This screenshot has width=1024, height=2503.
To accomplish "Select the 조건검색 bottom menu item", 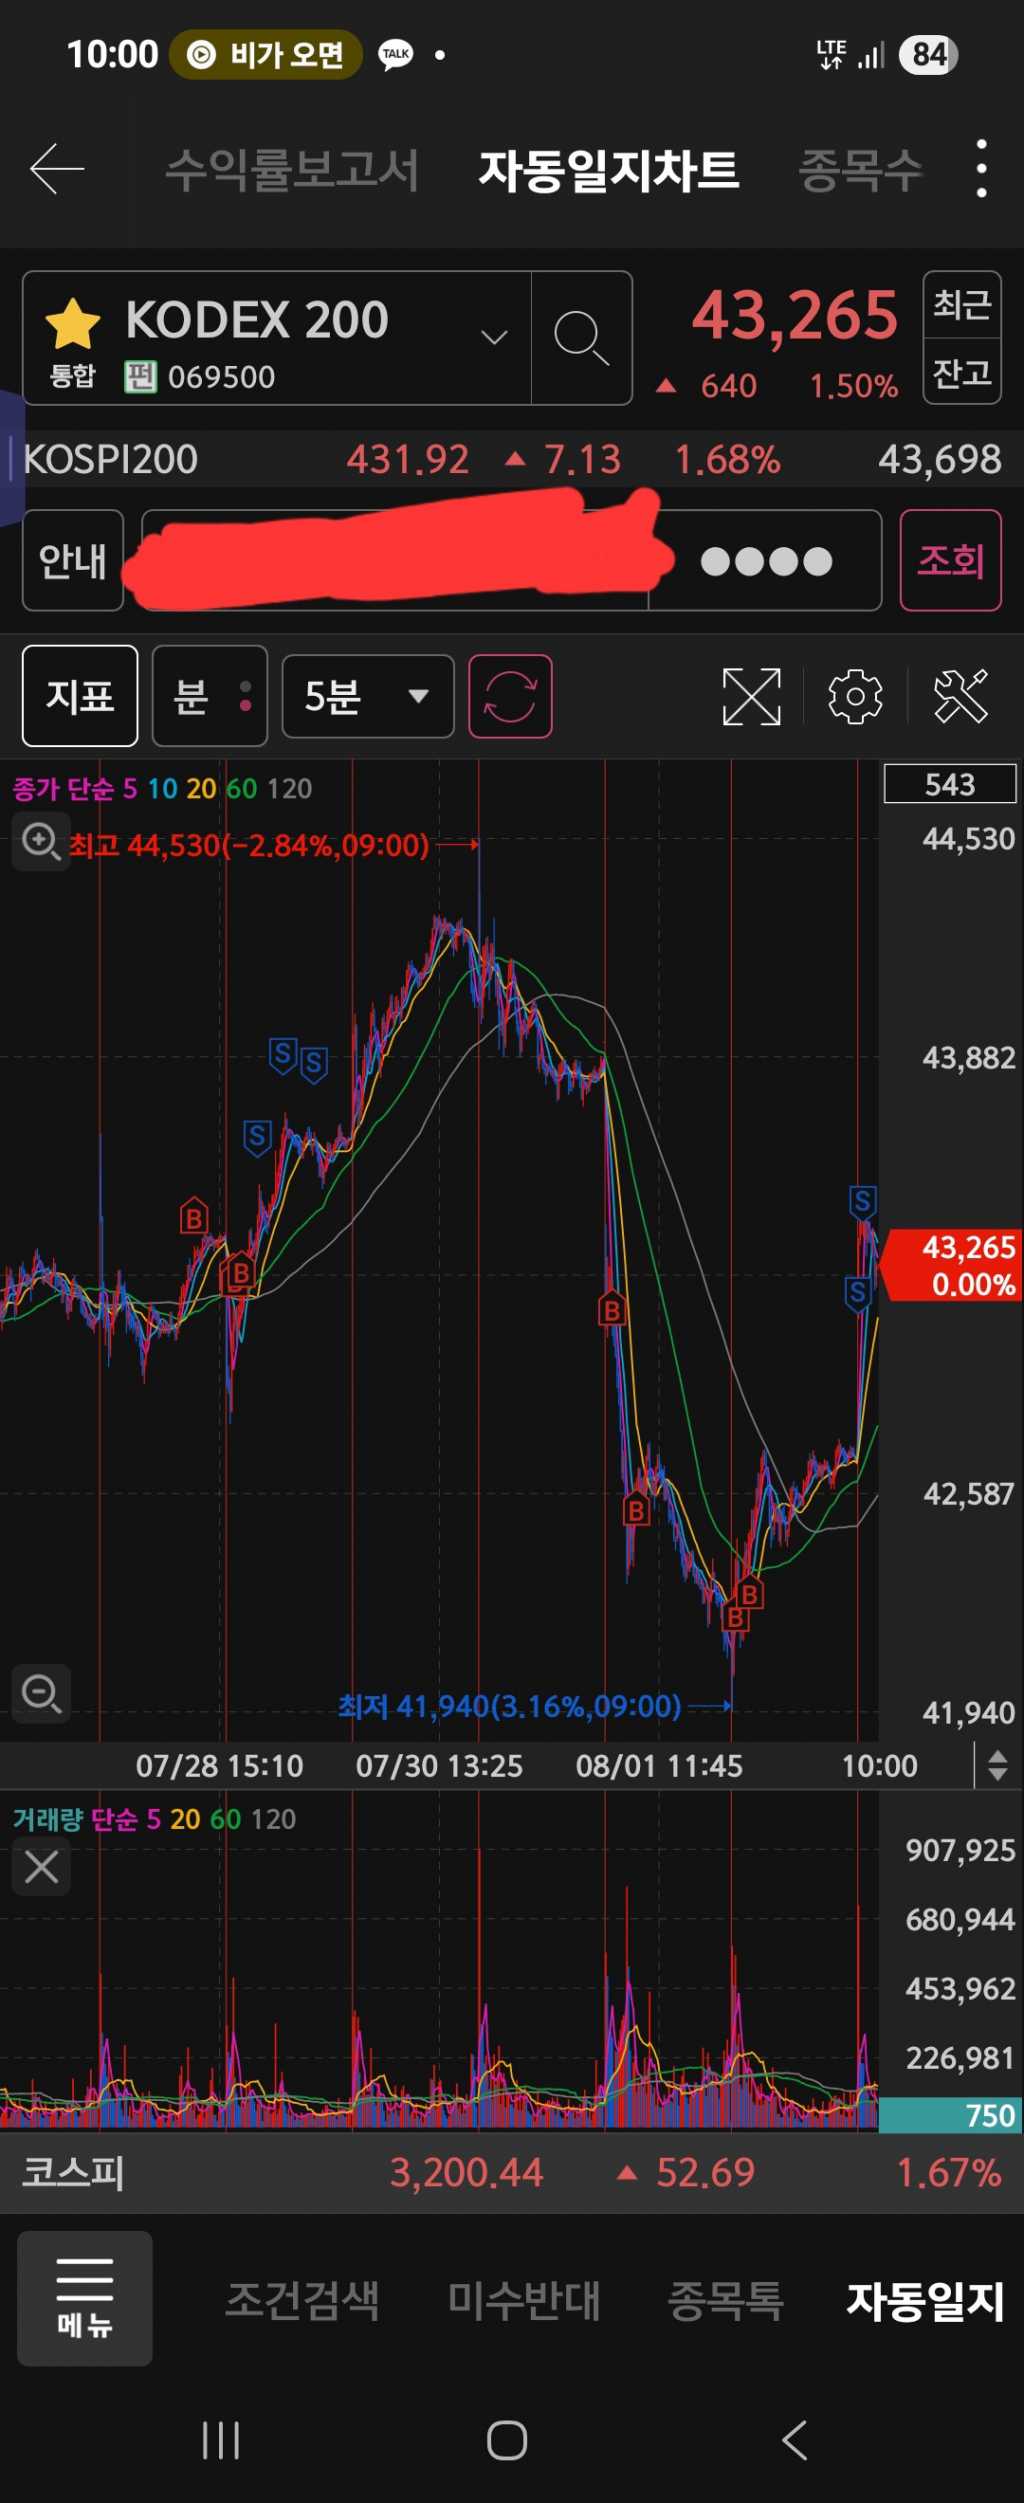I will click(302, 2300).
